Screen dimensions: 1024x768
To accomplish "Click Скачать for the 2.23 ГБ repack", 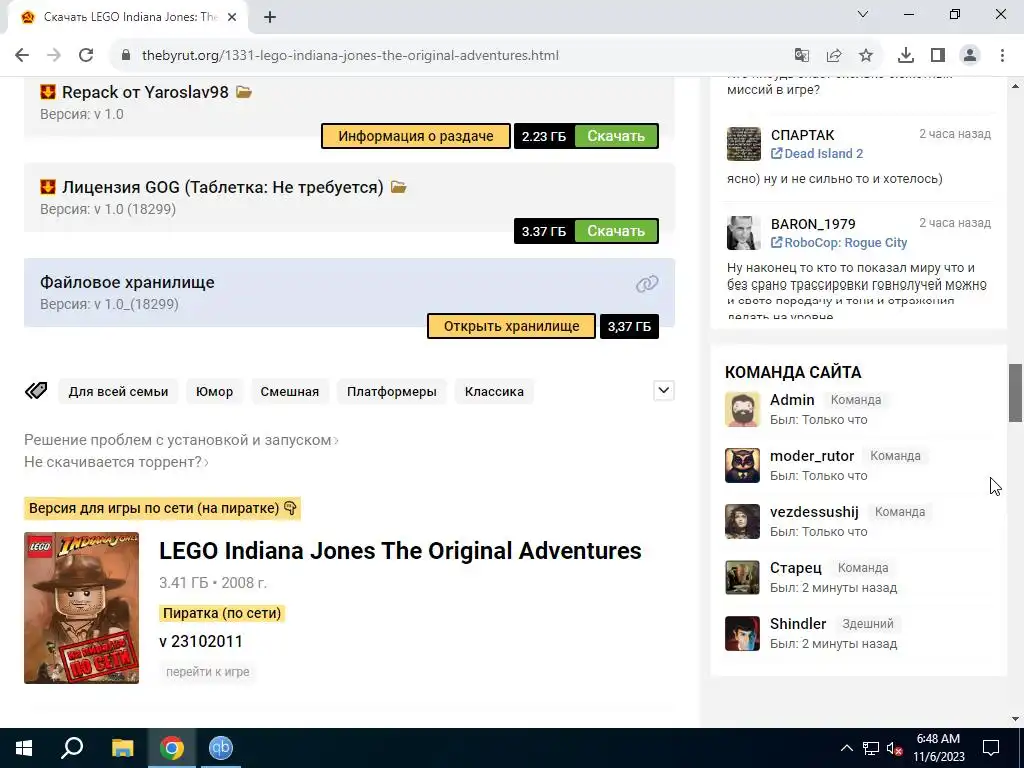I will pyautogui.click(x=616, y=136).
